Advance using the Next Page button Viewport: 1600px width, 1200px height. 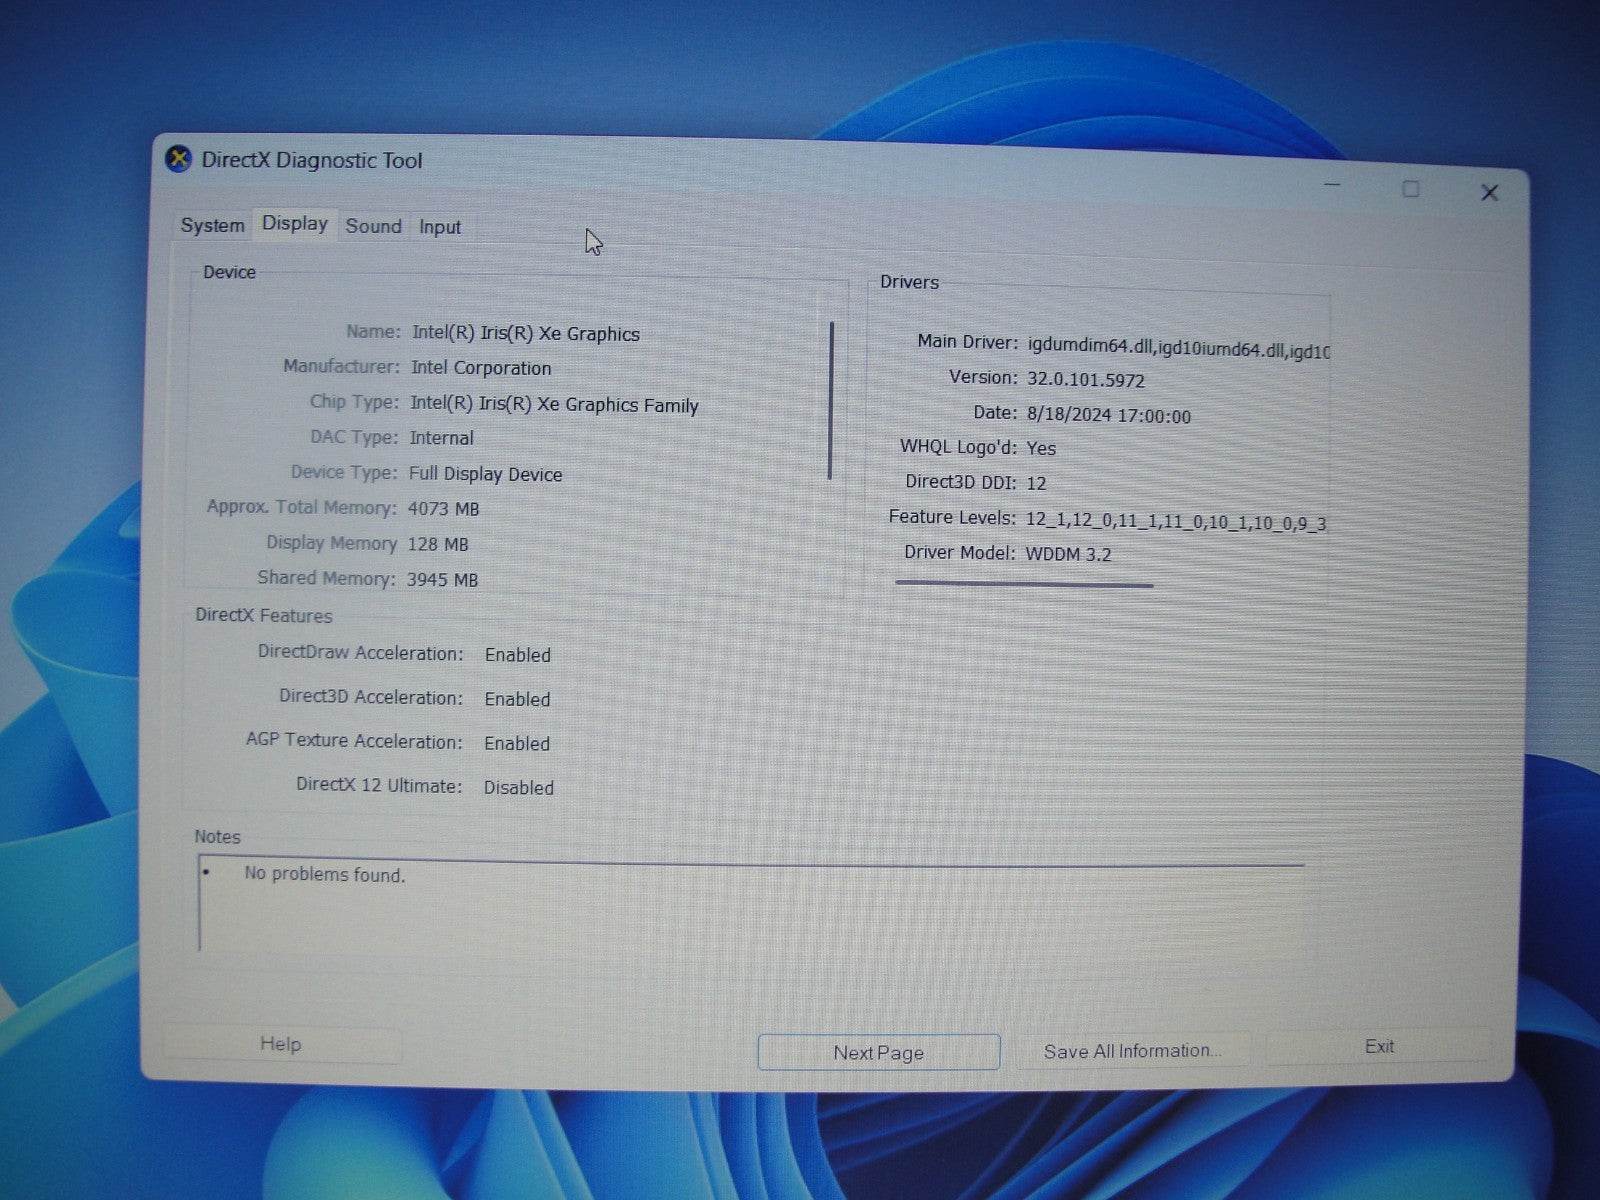click(x=878, y=1052)
